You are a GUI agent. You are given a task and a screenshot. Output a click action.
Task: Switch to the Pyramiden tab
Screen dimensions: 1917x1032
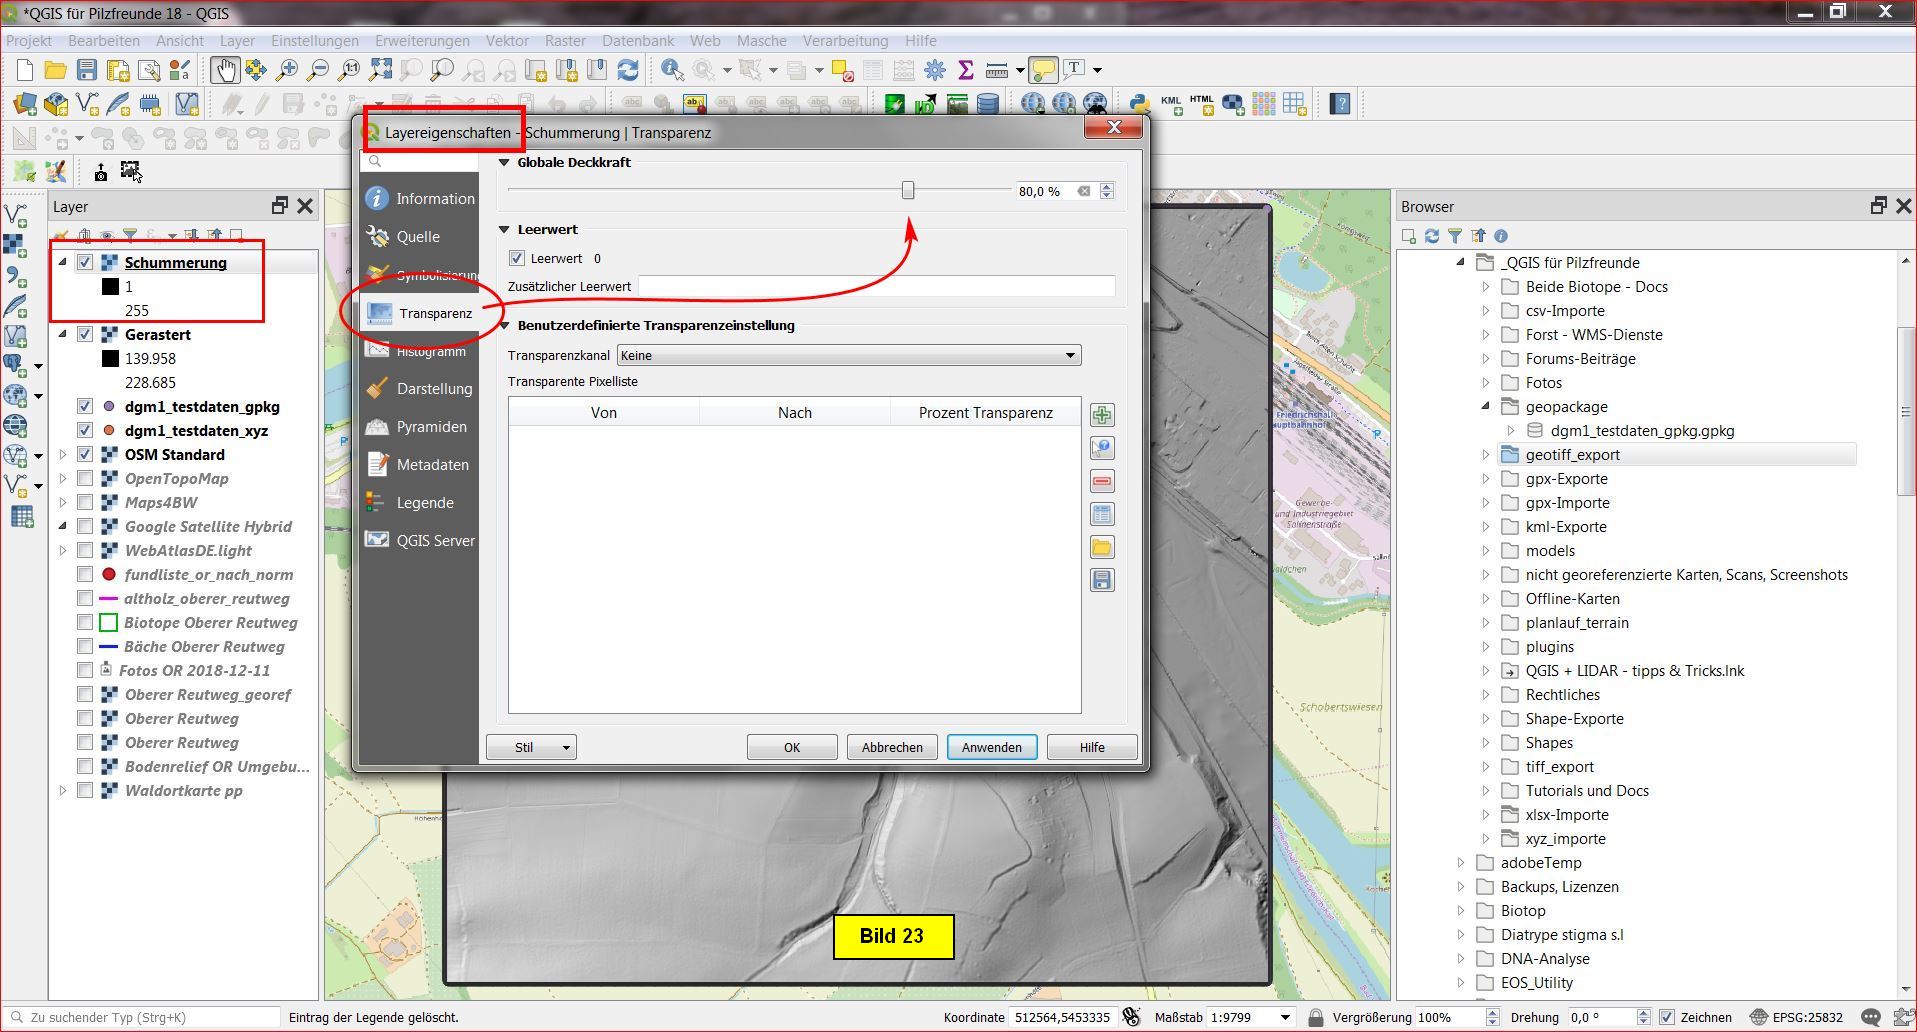tap(431, 426)
